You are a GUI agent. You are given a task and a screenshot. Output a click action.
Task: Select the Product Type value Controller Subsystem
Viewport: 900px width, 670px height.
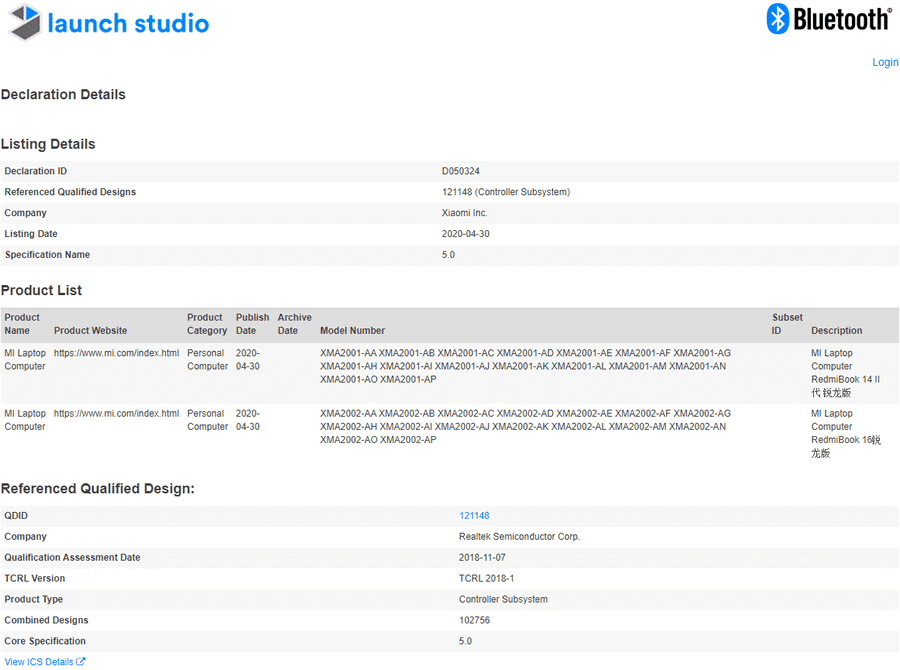(503, 599)
